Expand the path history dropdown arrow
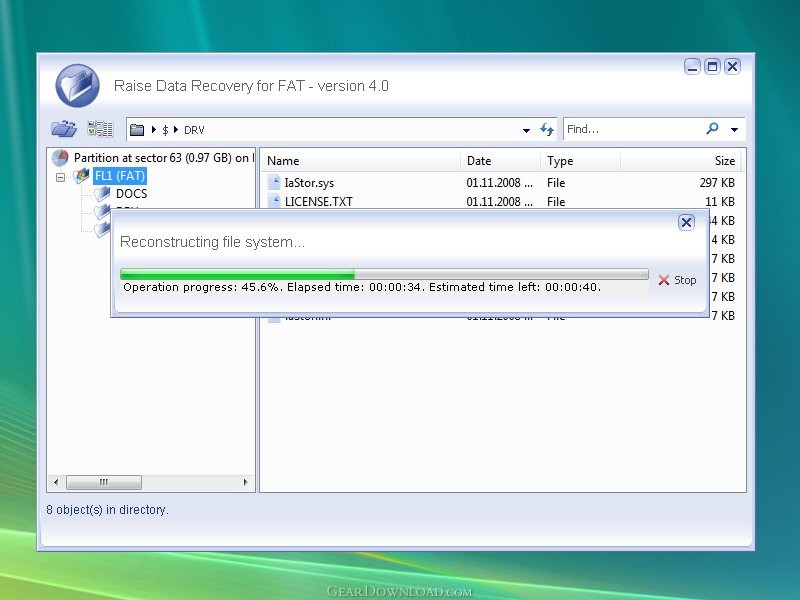800x600 pixels. 526,131
